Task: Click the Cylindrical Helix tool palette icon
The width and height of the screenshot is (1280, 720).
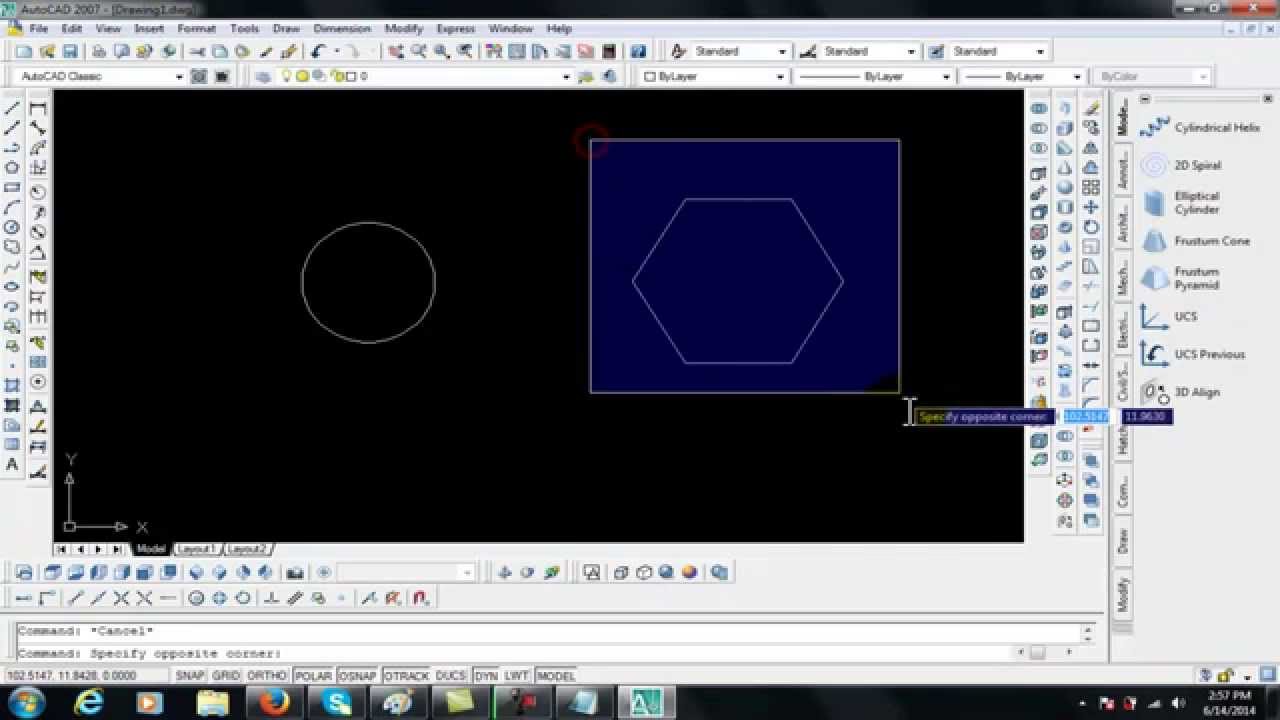Action: [1155, 127]
